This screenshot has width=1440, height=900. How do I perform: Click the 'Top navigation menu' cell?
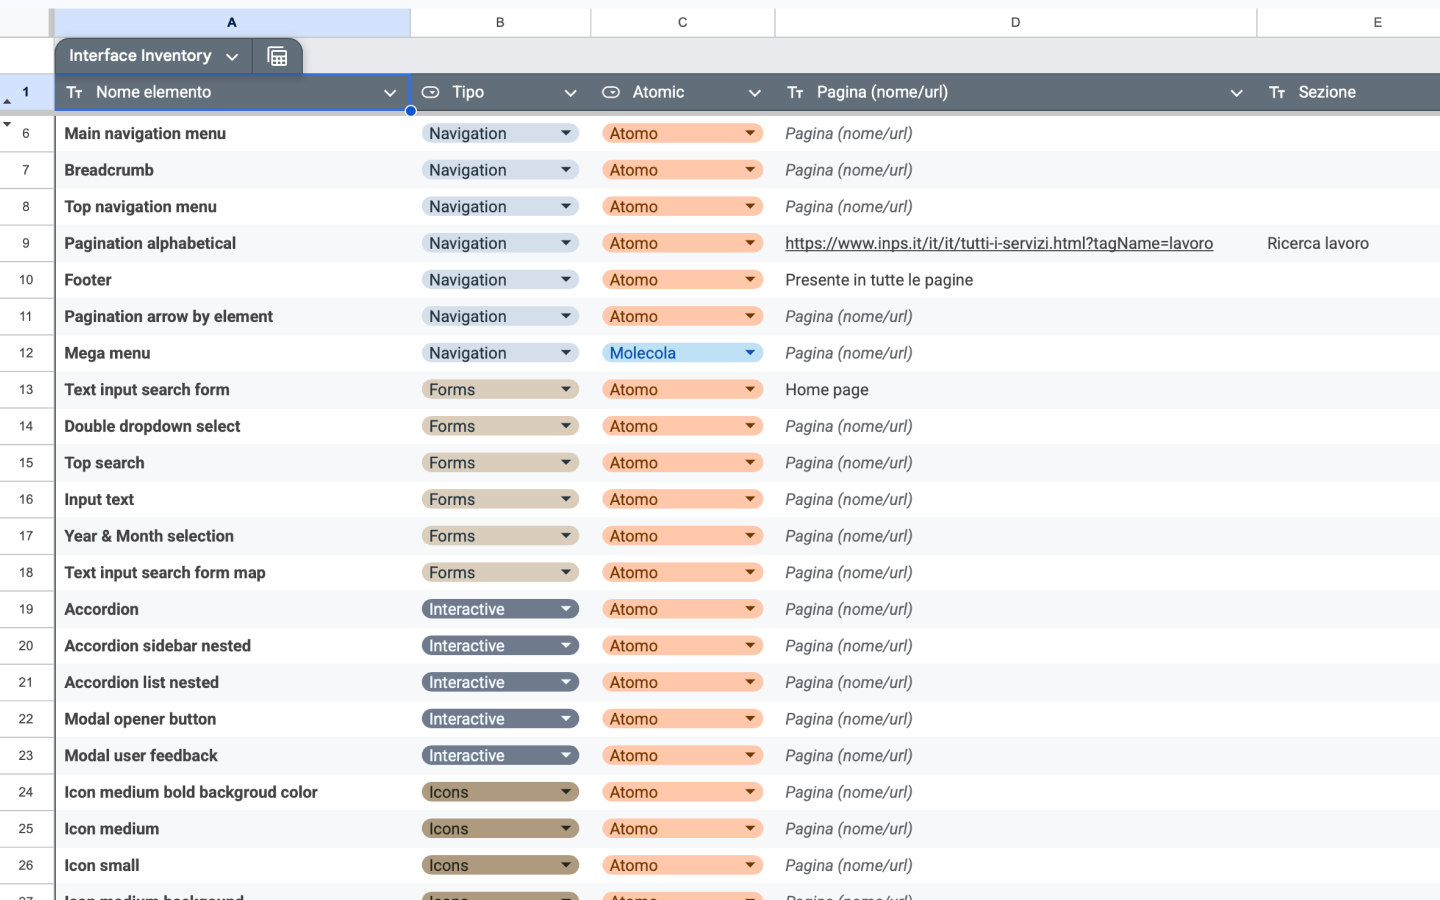[232, 207]
